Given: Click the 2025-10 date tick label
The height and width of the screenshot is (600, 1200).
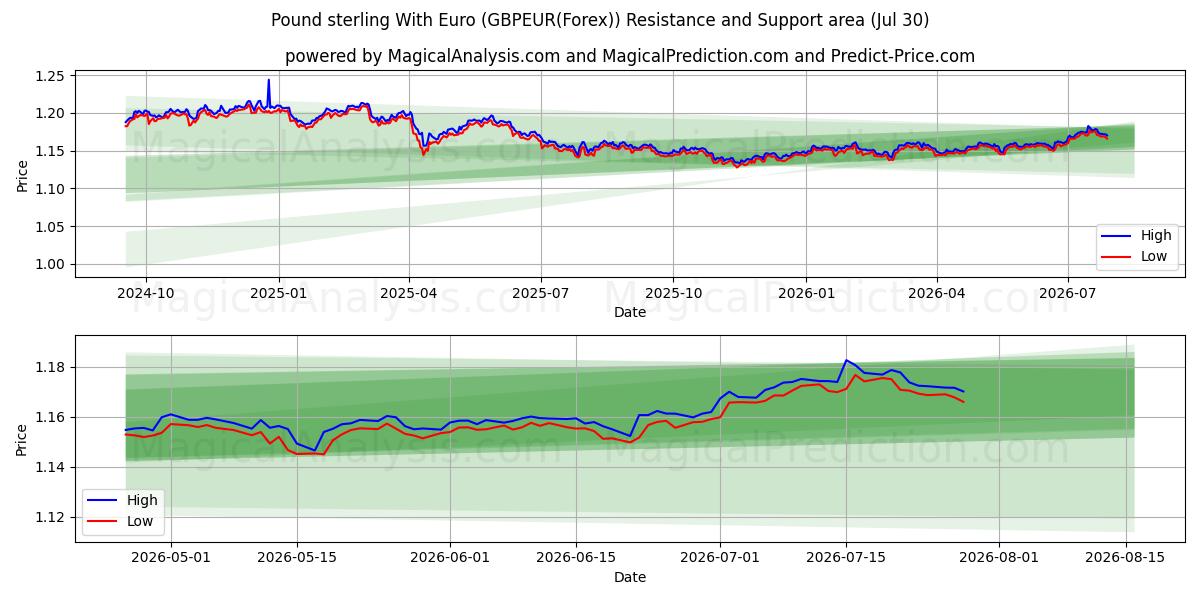Looking at the screenshot, I should point(673,293).
